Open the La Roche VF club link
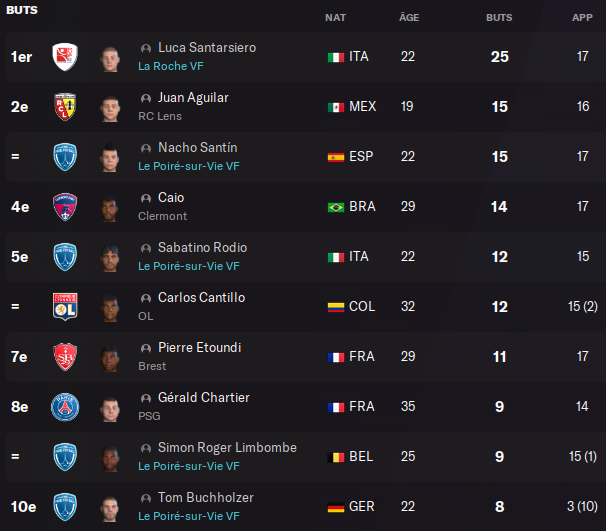This screenshot has width=606, height=531. 174,66
